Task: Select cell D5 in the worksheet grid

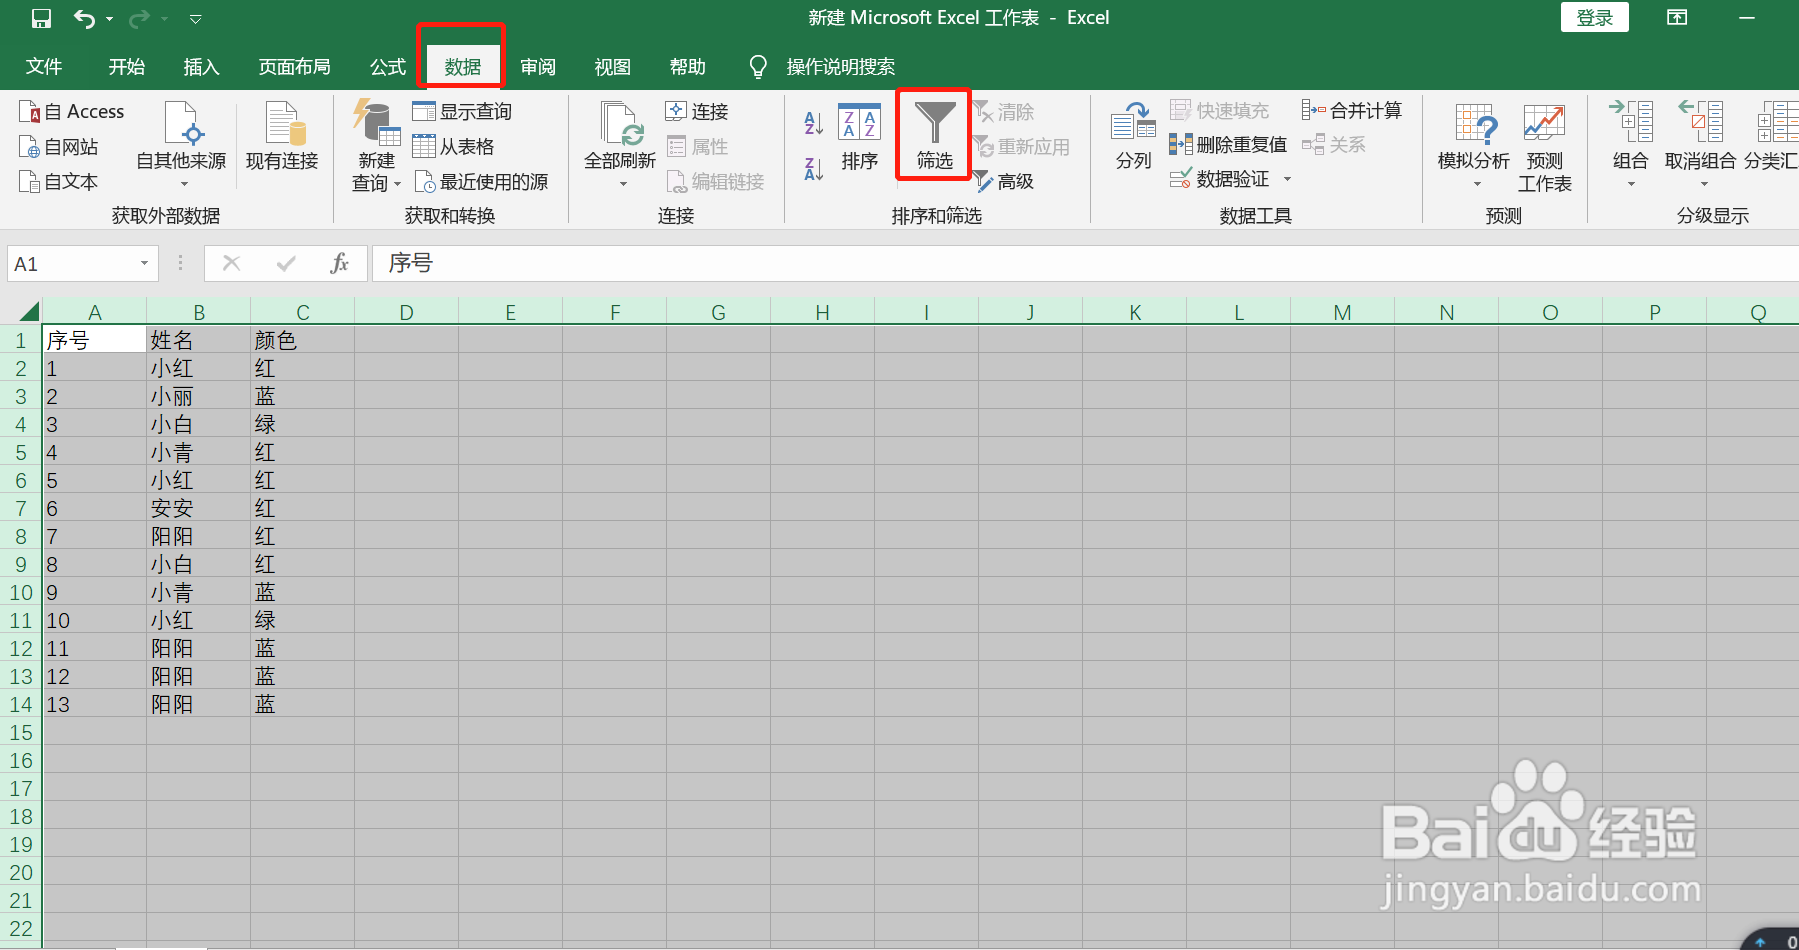Action: tap(406, 452)
